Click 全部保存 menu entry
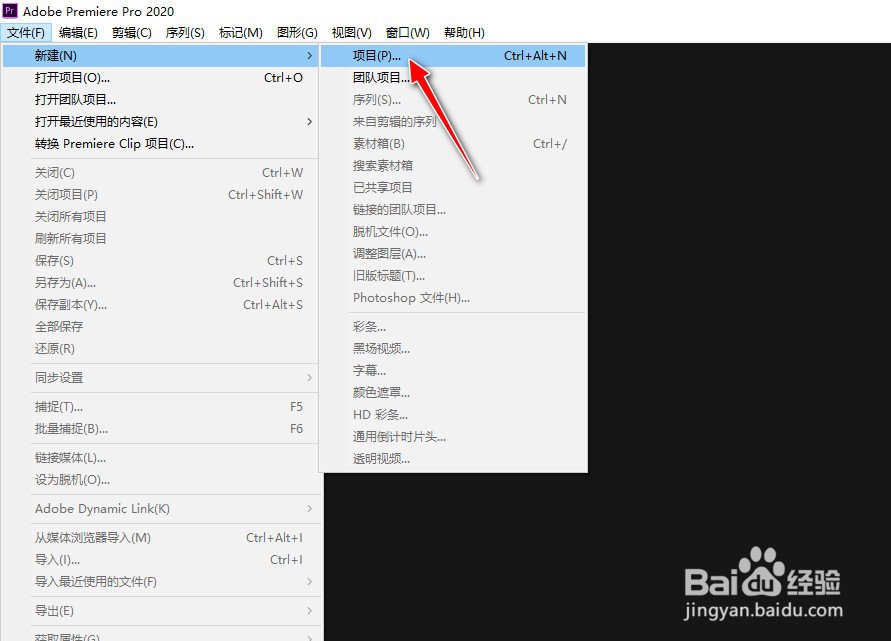Image resolution: width=891 pixels, height=641 pixels. tap(160, 326)
